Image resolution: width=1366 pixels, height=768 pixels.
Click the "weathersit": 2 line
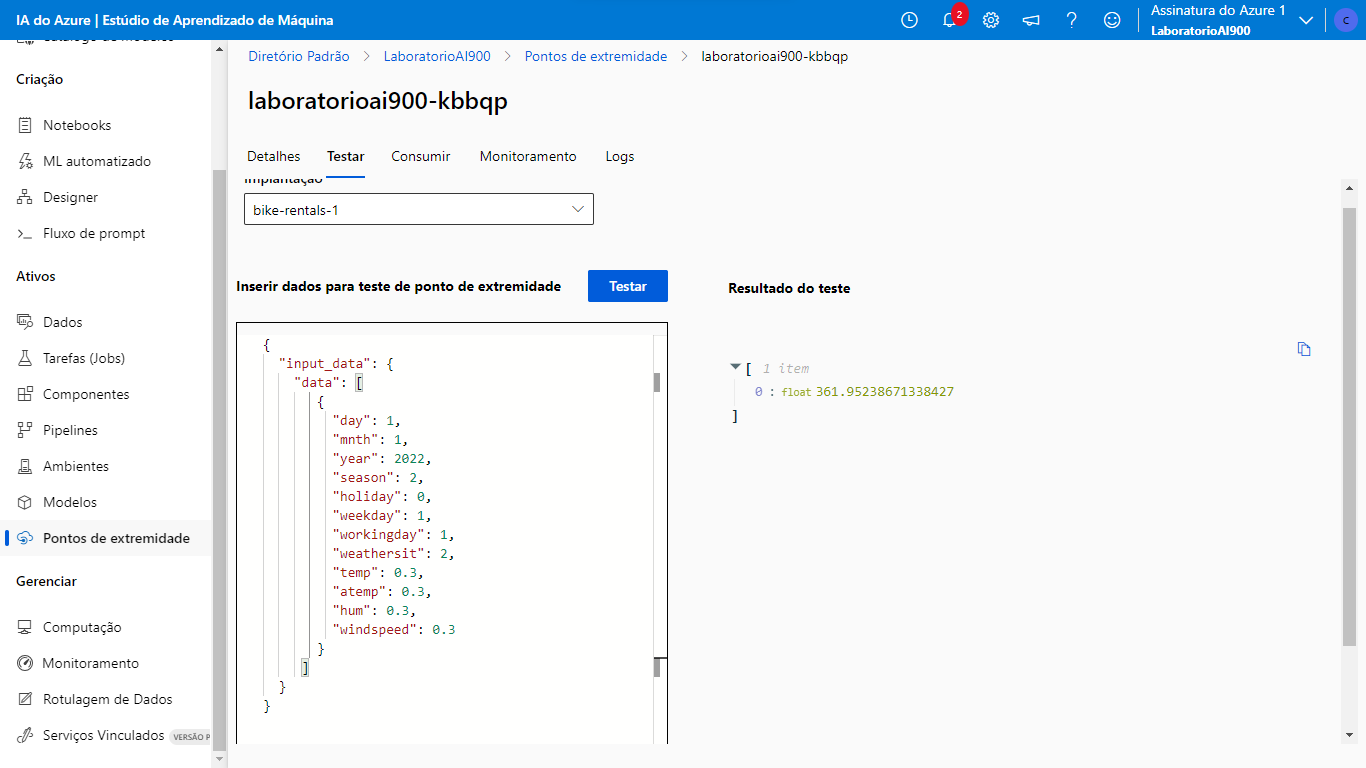point(394,553)
